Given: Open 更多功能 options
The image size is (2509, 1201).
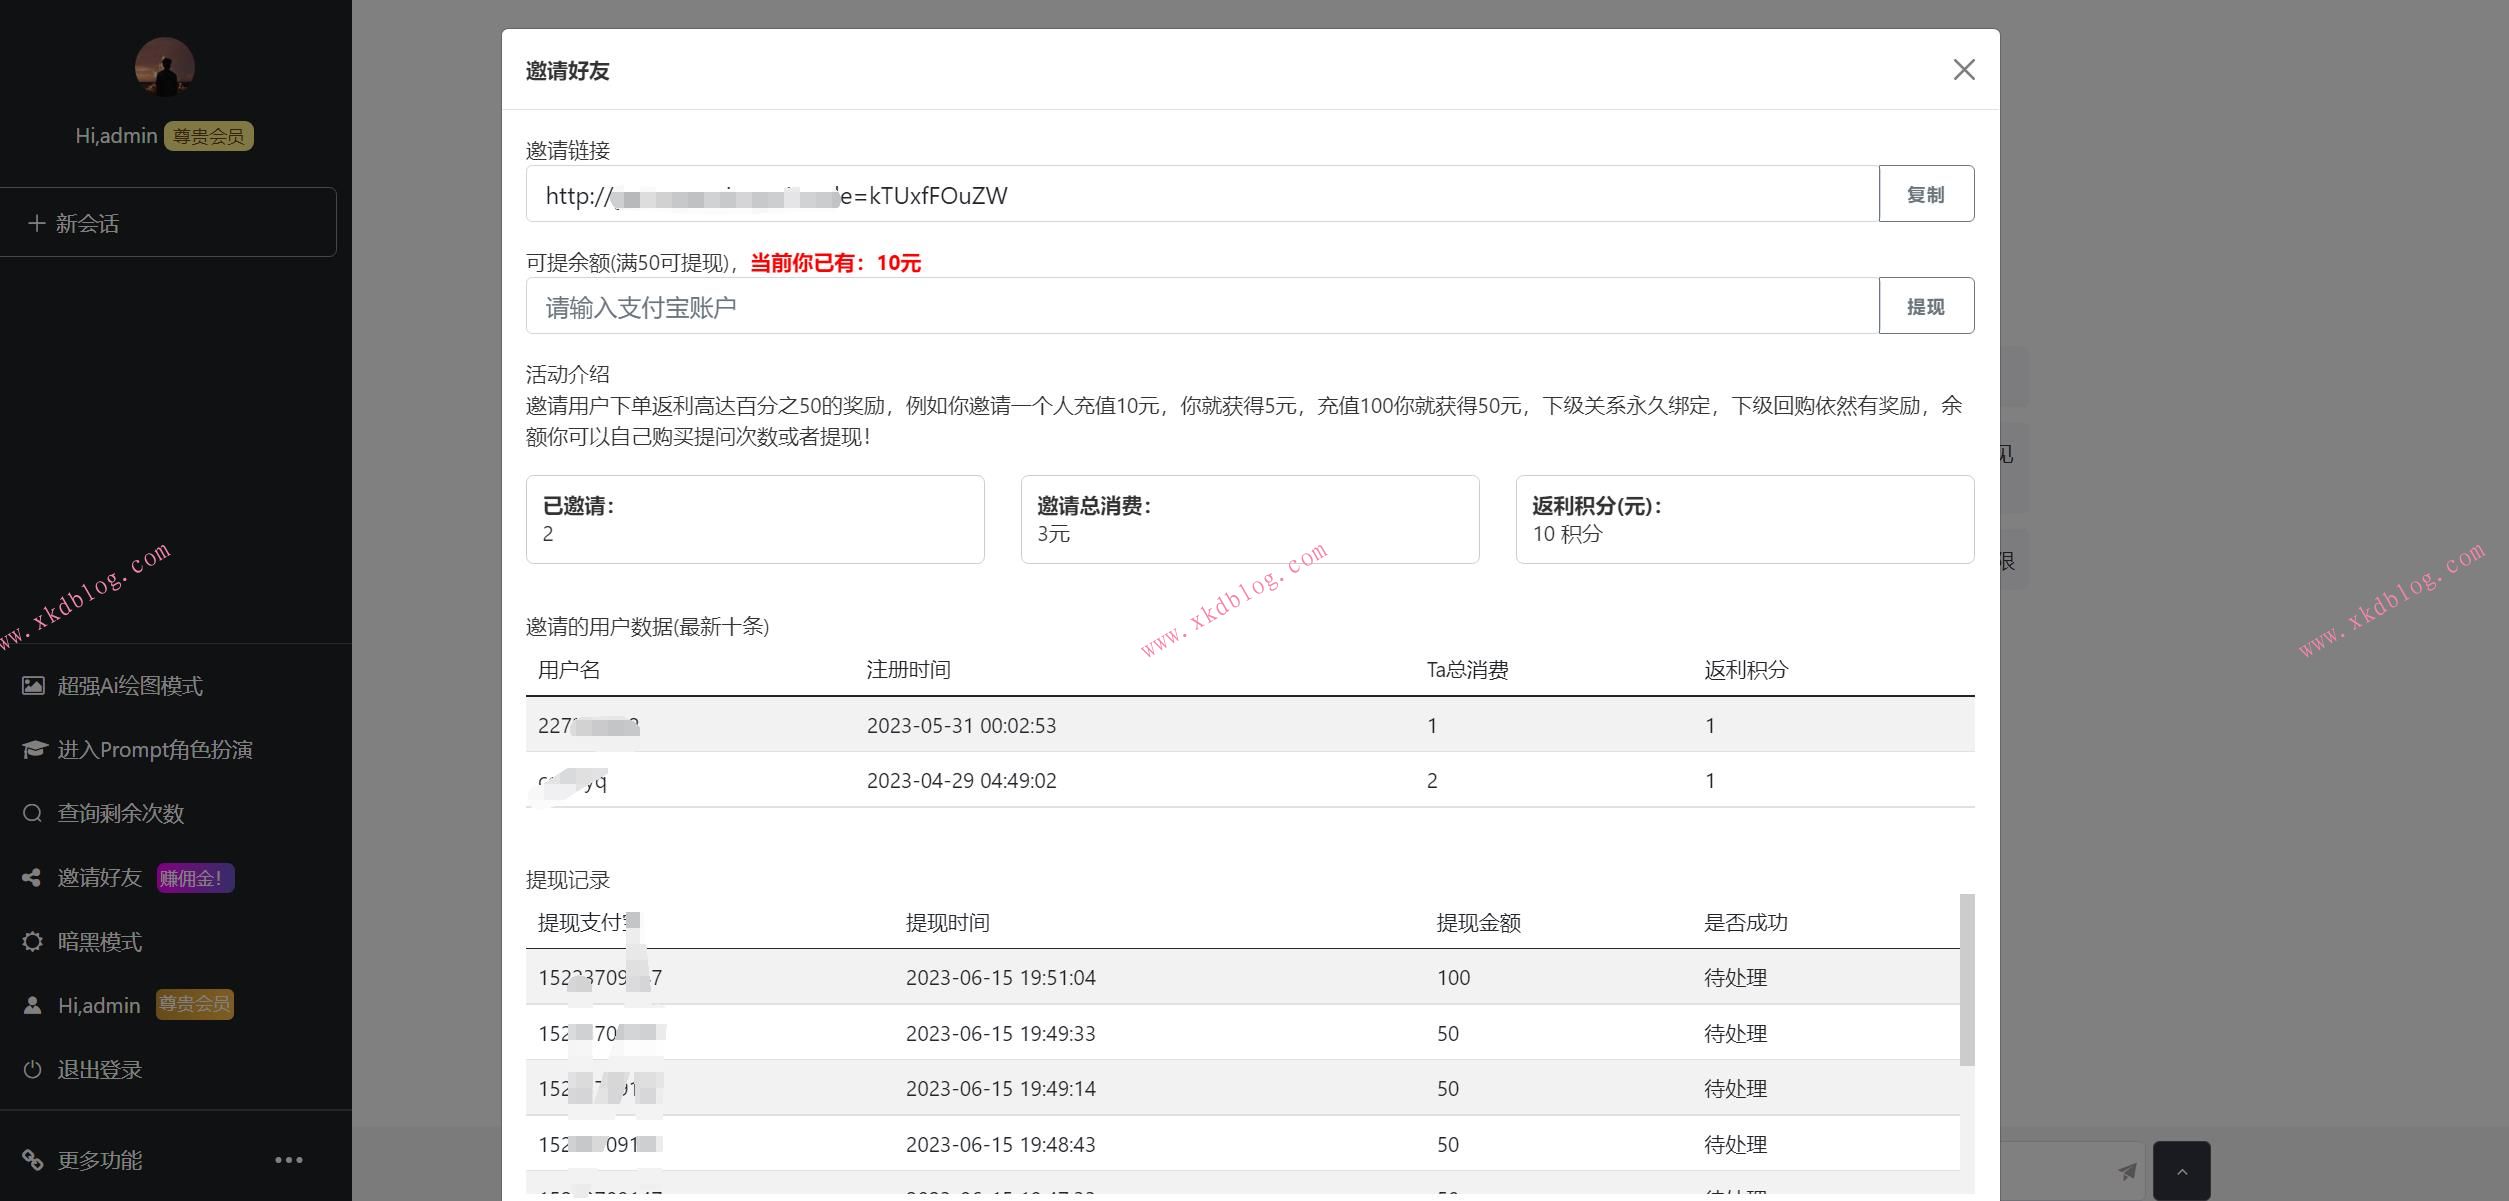Looking at the screenshot, I should click(99, 1160).
